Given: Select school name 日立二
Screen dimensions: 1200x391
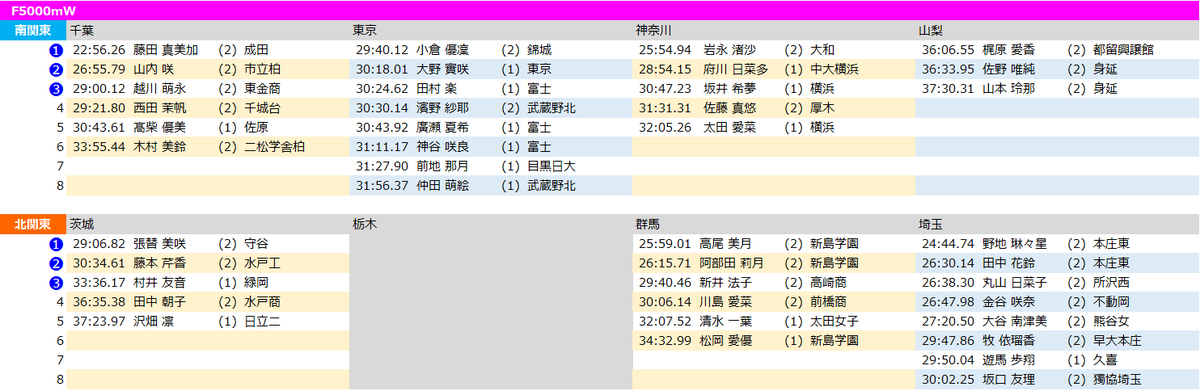Looking at the screenshot, I should (x=262, y=322).
